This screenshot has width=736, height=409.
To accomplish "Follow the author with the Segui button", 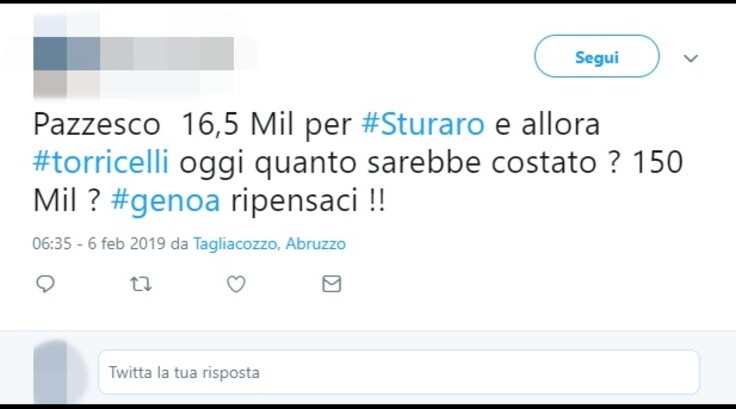I will click(597, 56).
